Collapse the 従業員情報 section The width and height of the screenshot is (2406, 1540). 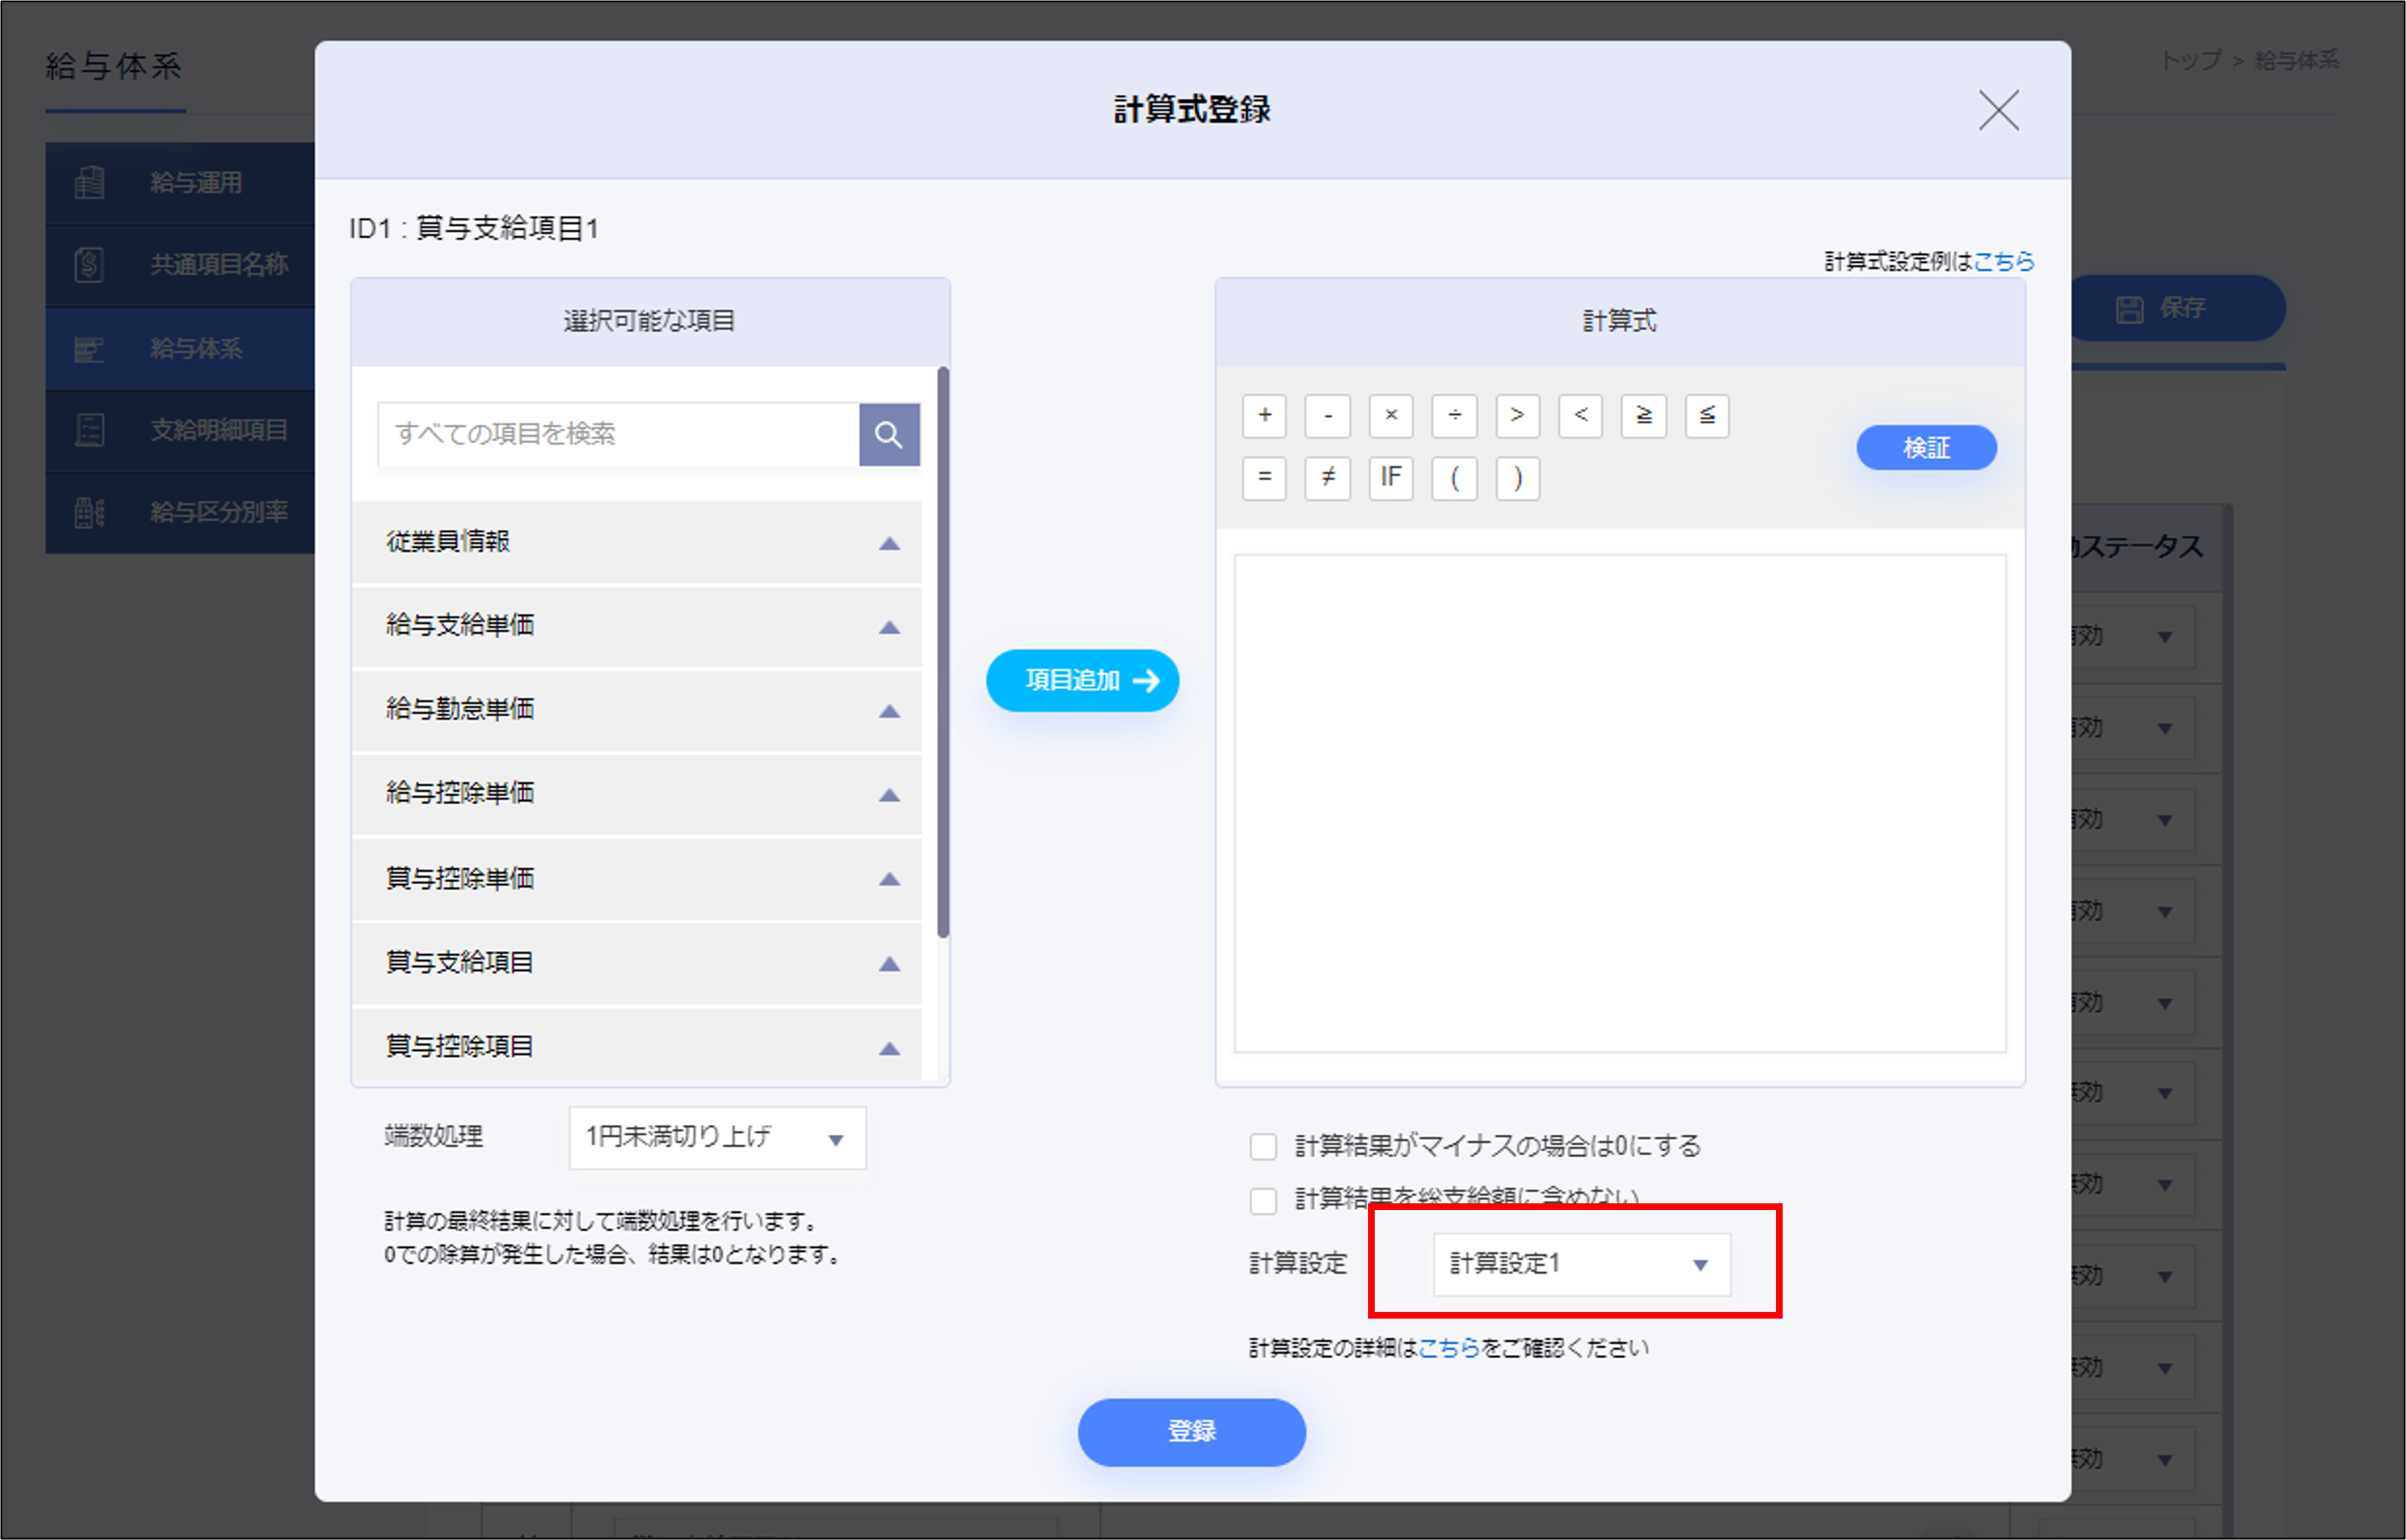(x=888, y=542)
